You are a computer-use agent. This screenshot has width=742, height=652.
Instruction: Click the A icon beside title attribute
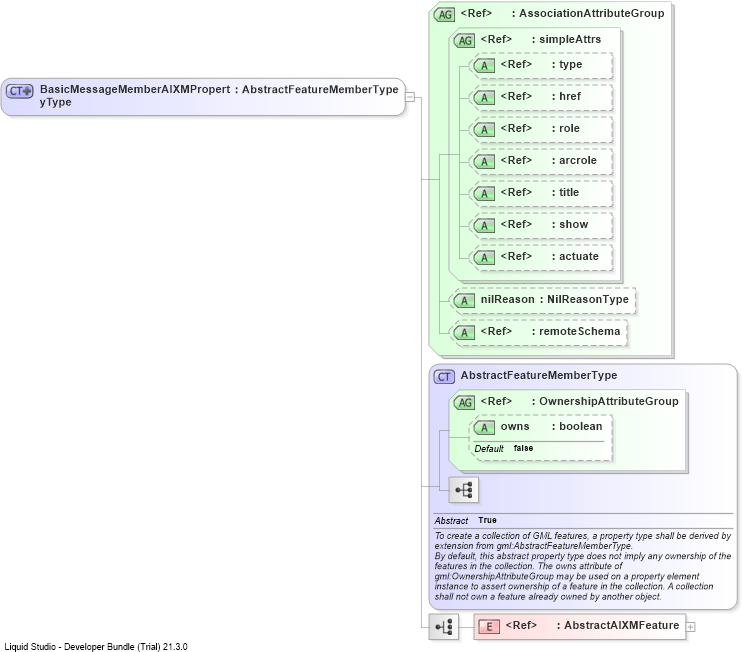point(484,194)
